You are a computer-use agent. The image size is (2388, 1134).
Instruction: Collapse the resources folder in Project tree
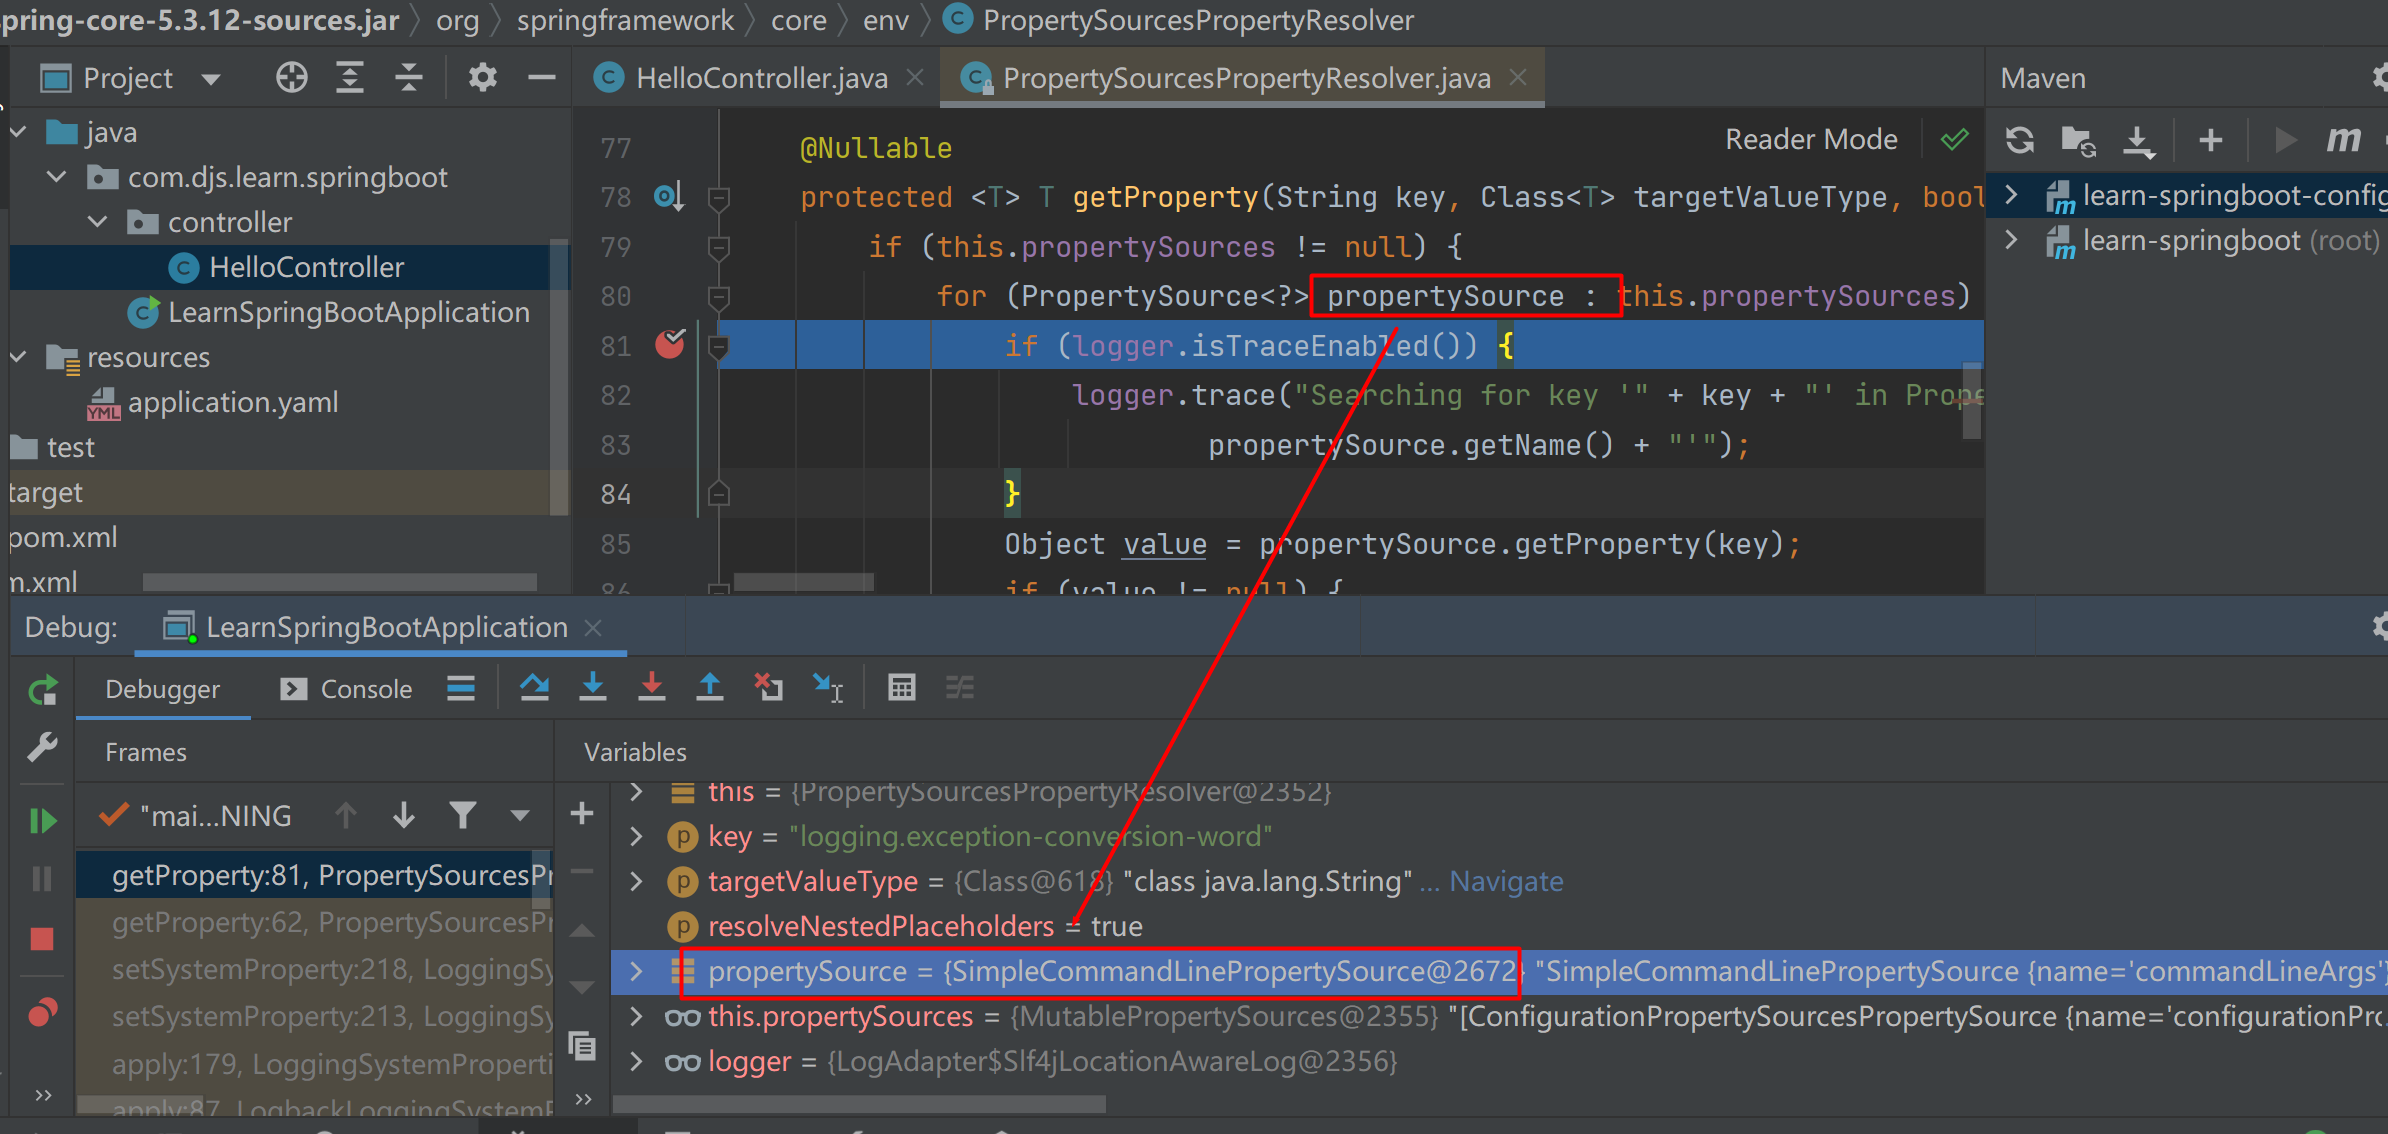(x=17, y=357)
